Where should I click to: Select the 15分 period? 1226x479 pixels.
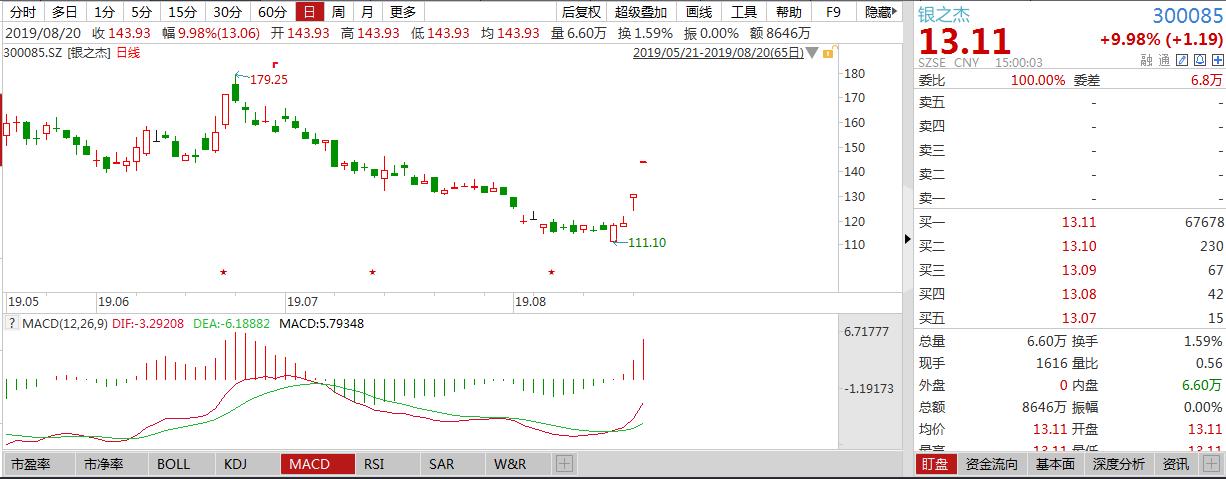pos(183,12)
